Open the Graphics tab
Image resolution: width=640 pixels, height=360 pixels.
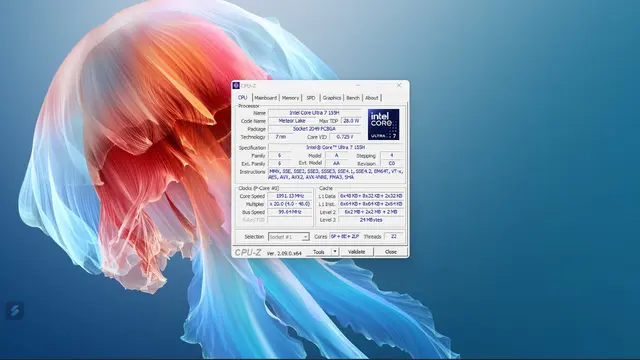(332, 98)
